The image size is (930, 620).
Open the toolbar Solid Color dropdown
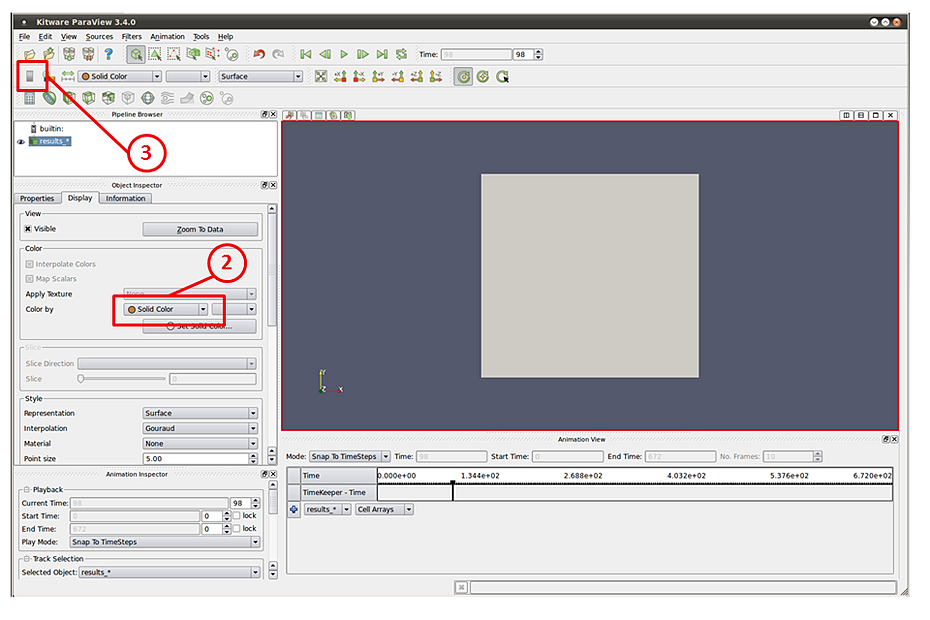pyautogui.click(x=120, y=77)
